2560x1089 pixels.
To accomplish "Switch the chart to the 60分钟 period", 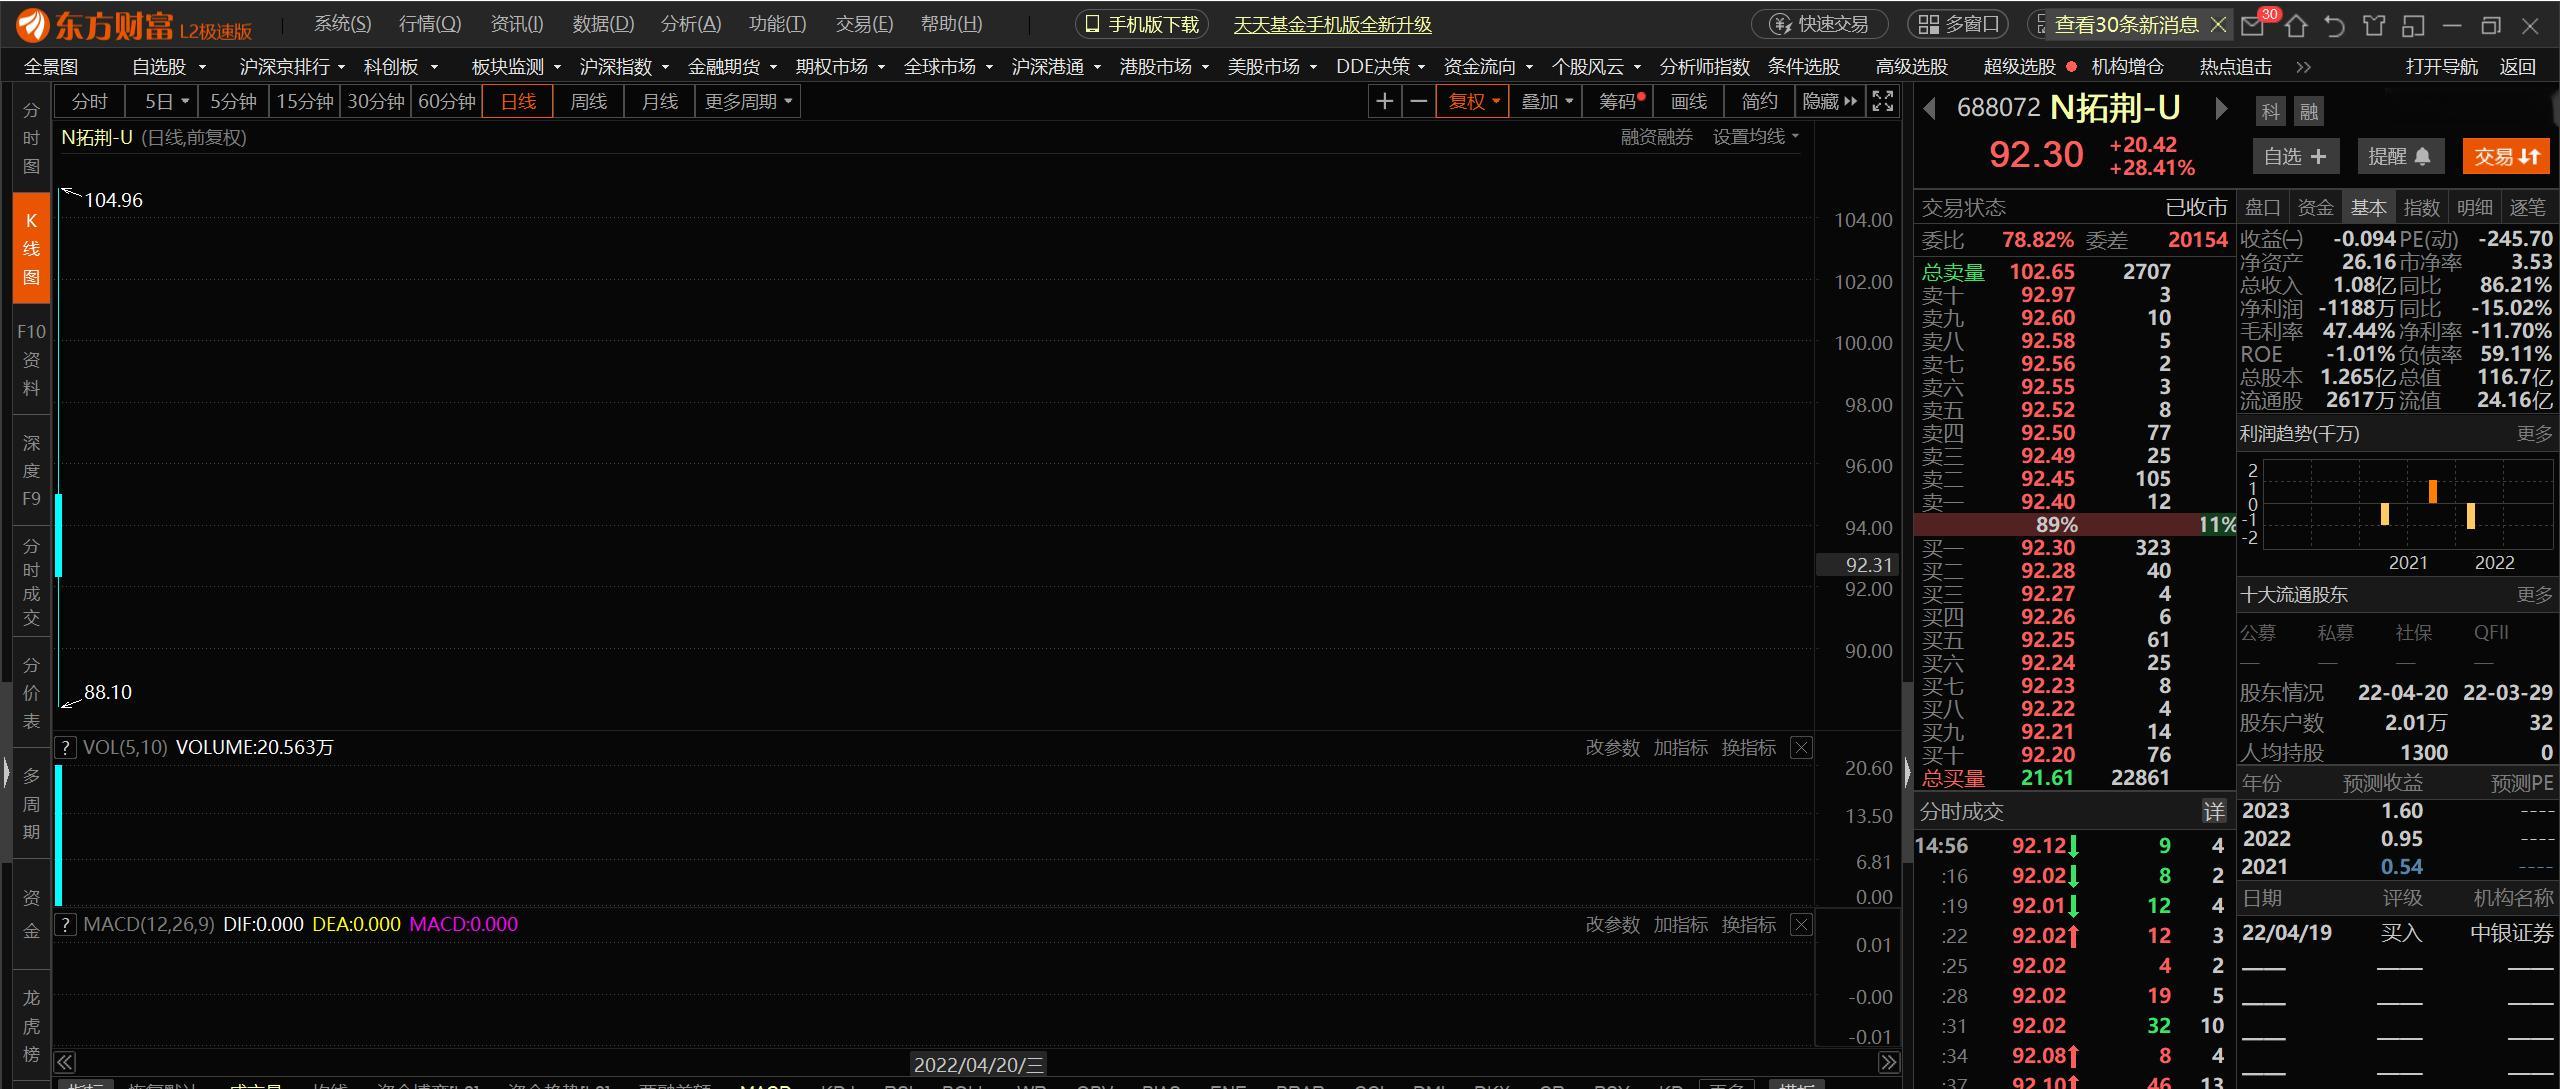I will pos(446,101).
